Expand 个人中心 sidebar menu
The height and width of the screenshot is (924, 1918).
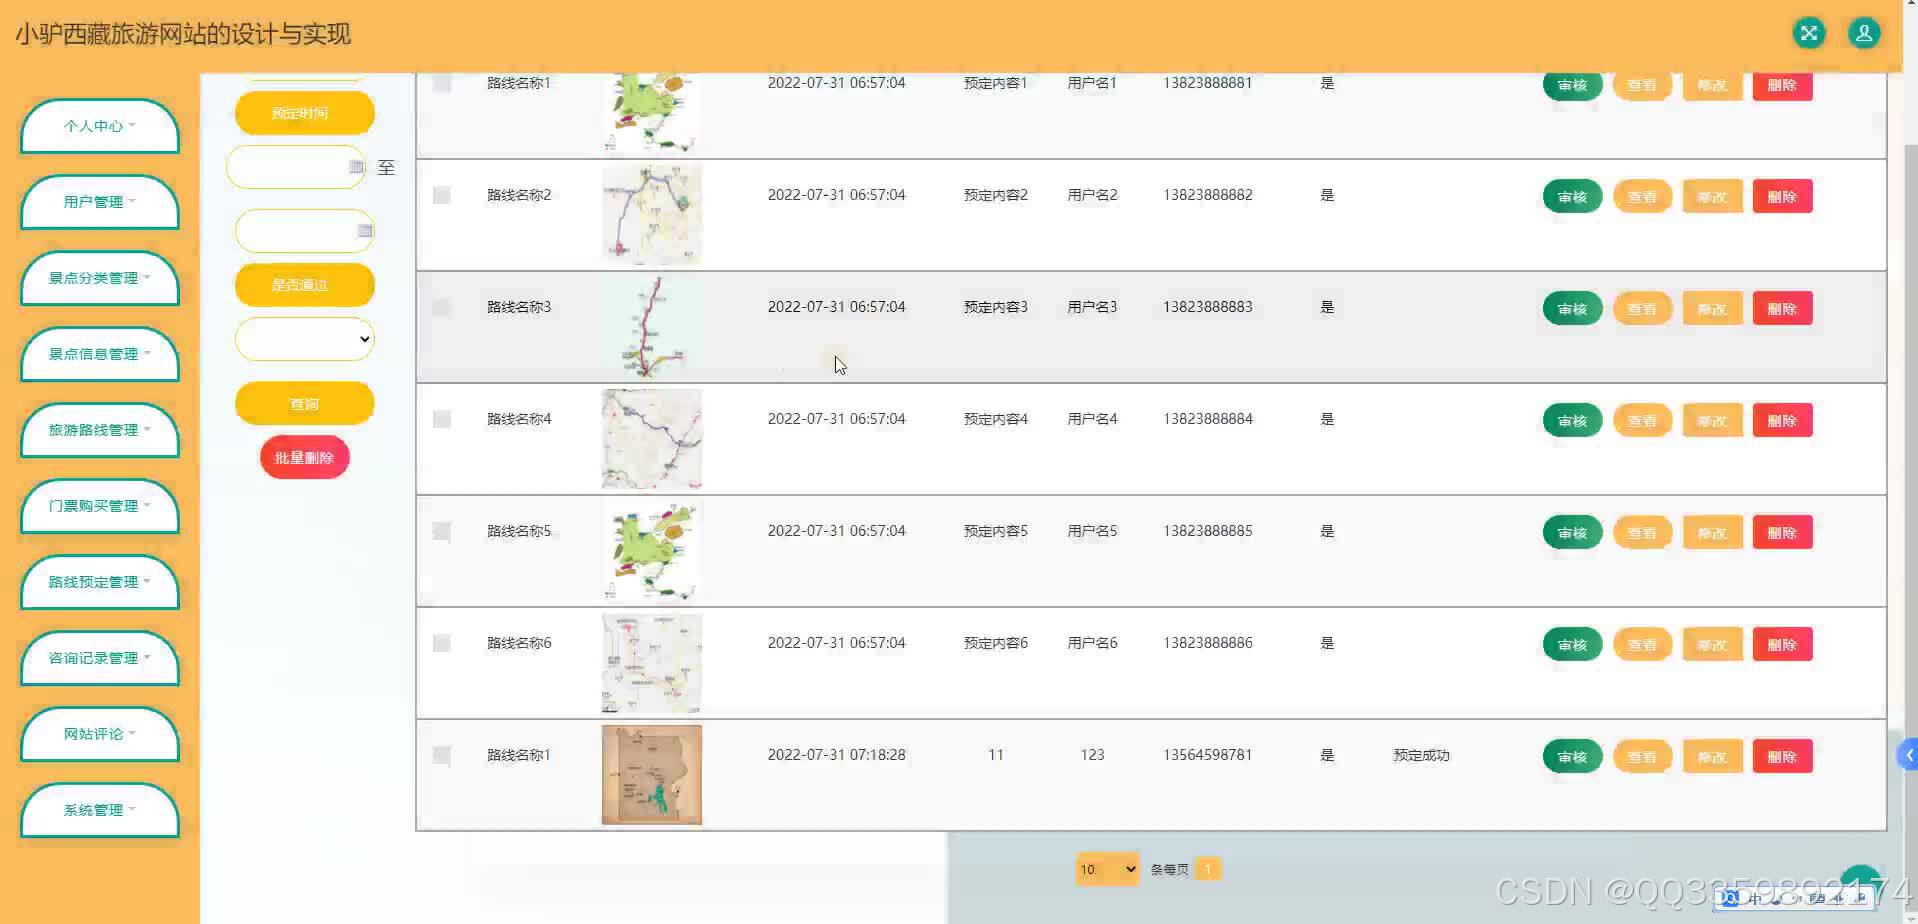point(100,126)
